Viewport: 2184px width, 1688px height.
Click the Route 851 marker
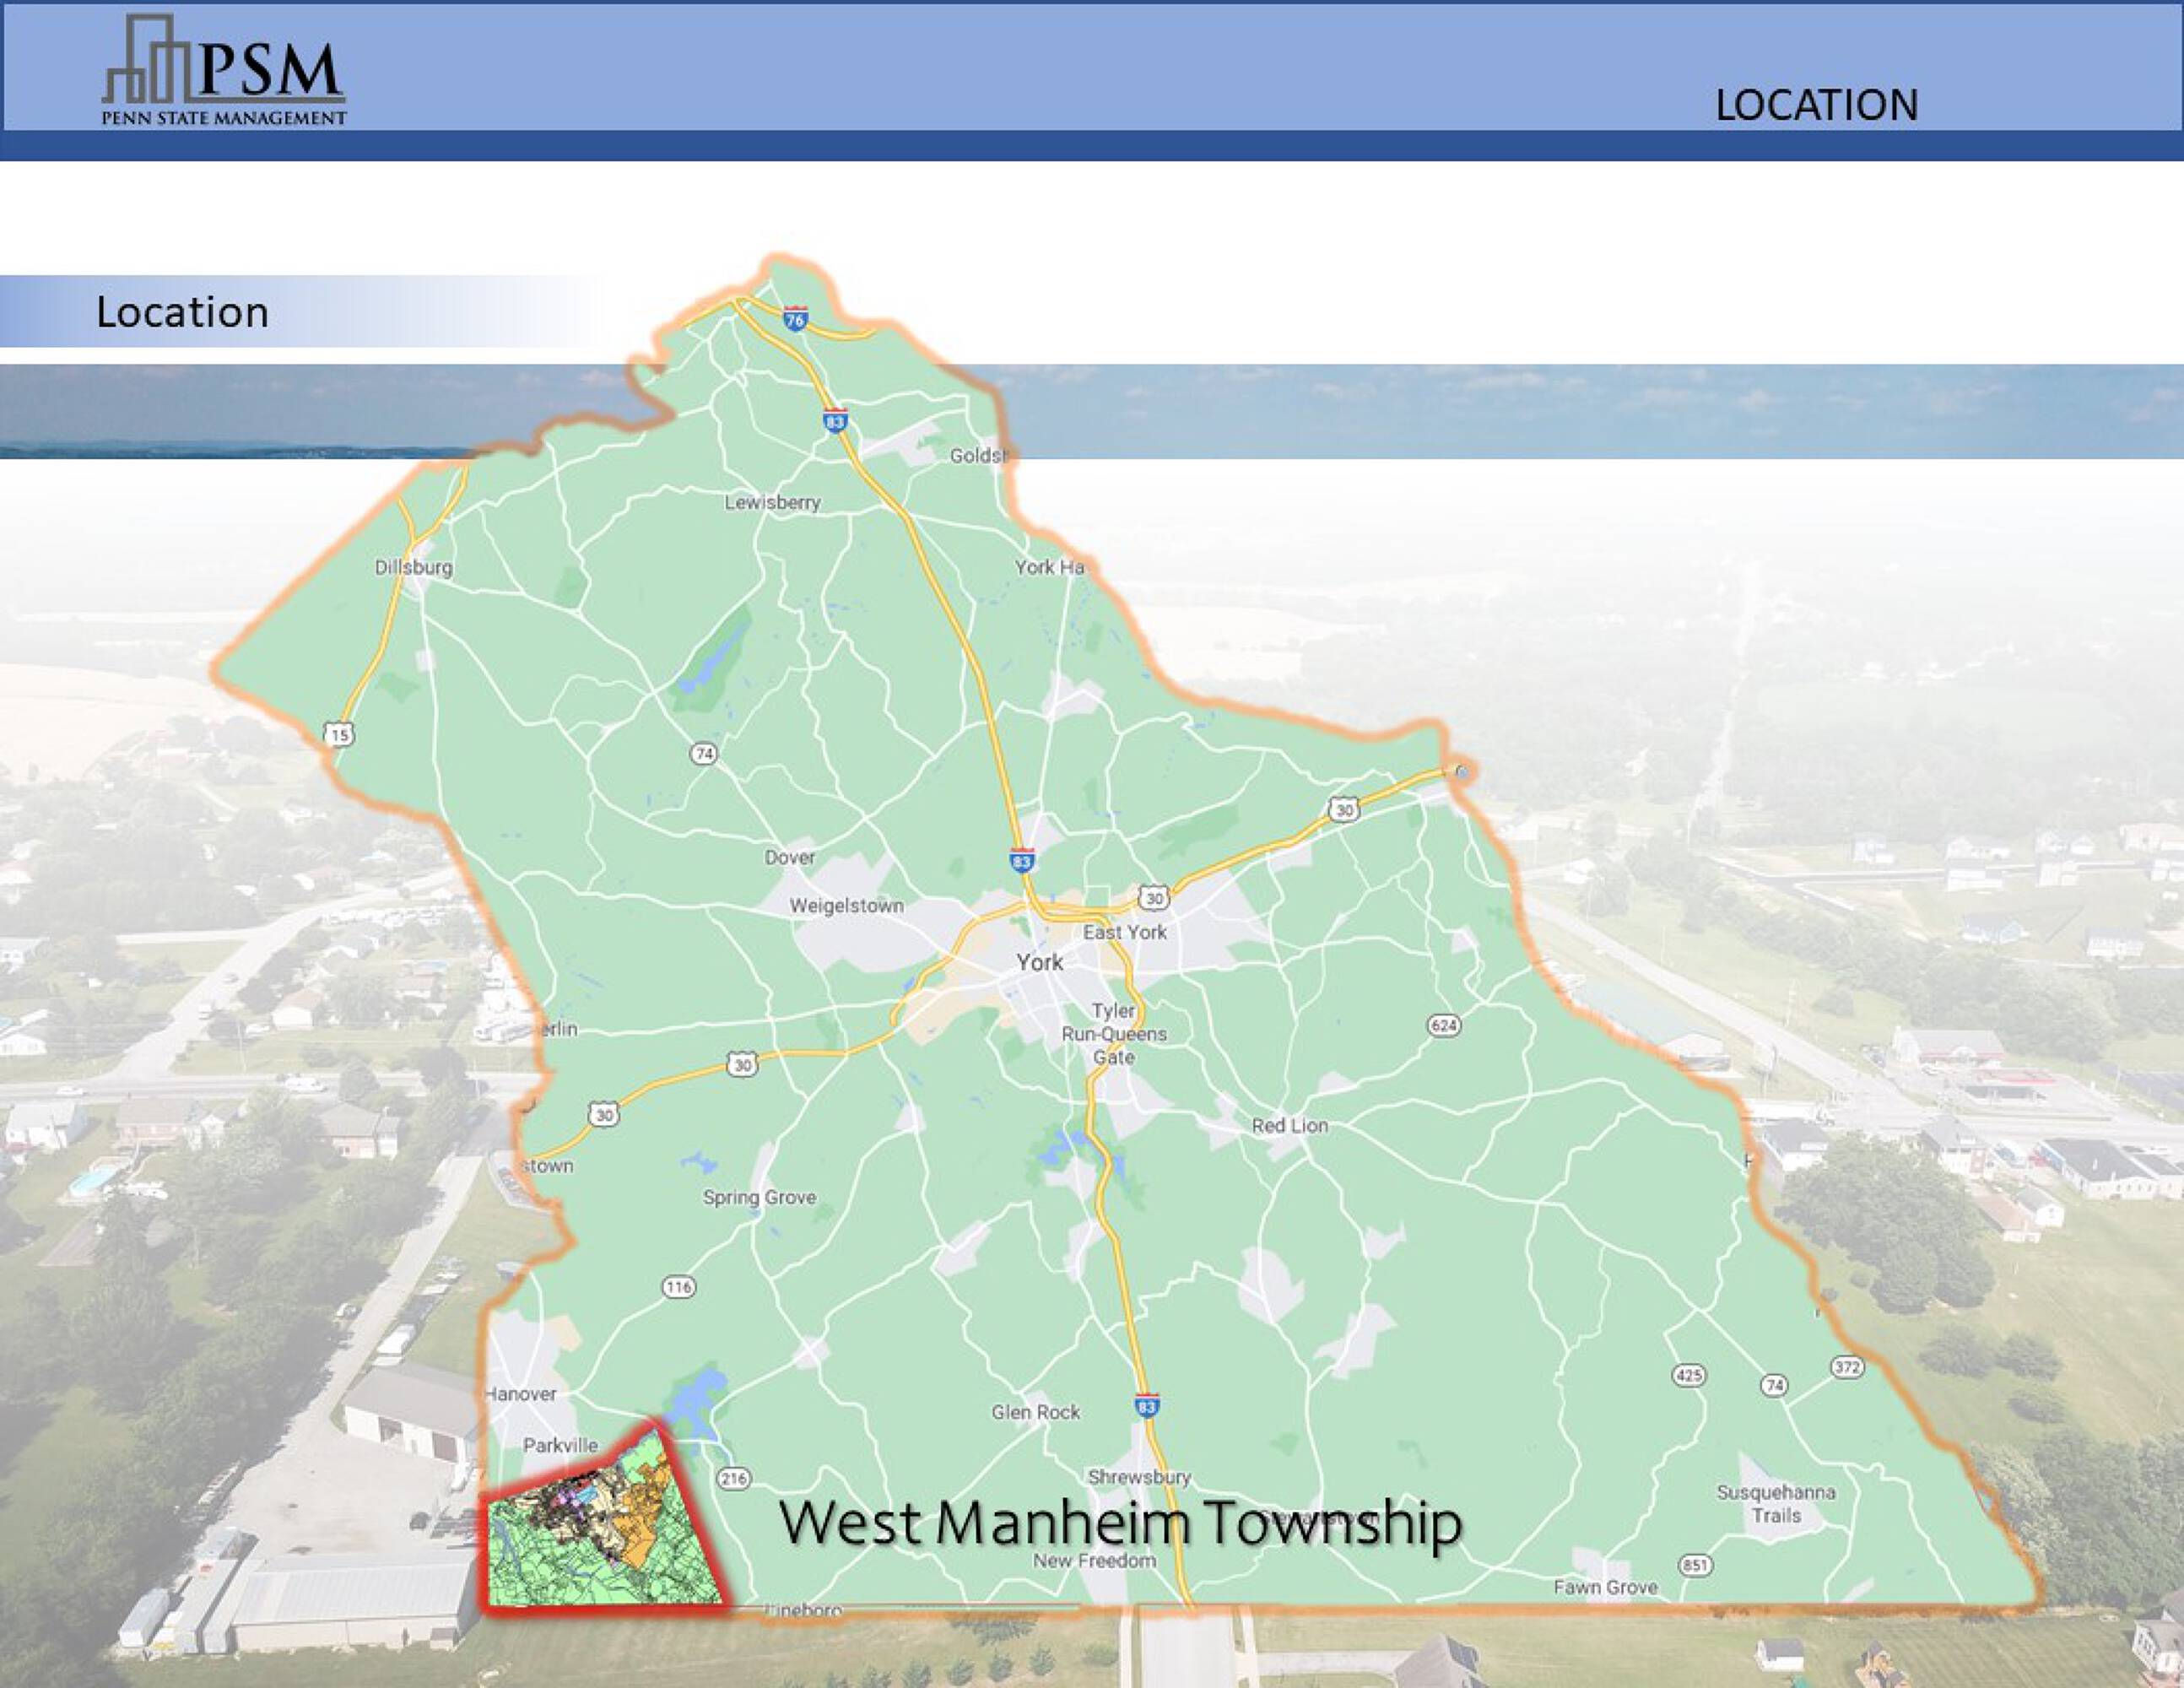coord(1695,1565)
